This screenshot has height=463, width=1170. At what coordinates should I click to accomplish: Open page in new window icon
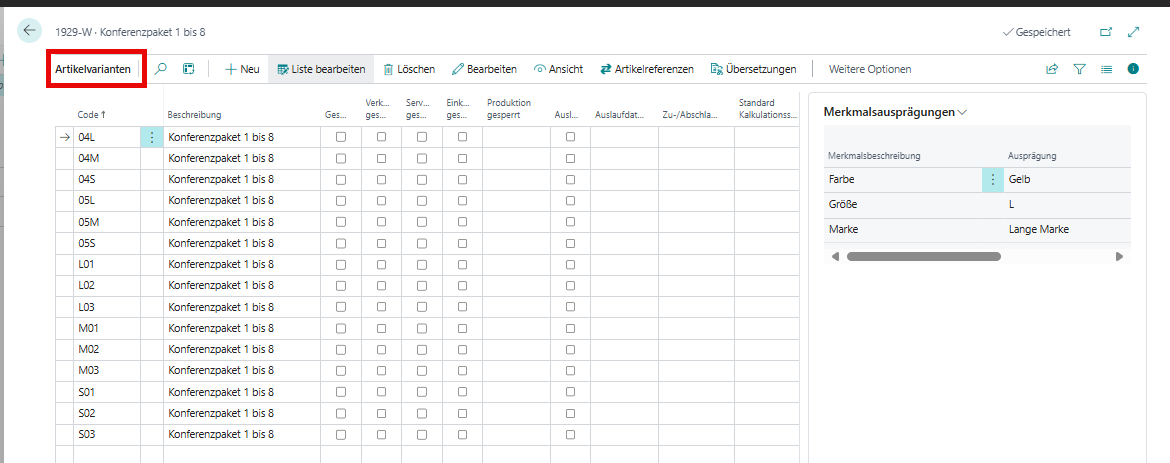click(1106, 32)
